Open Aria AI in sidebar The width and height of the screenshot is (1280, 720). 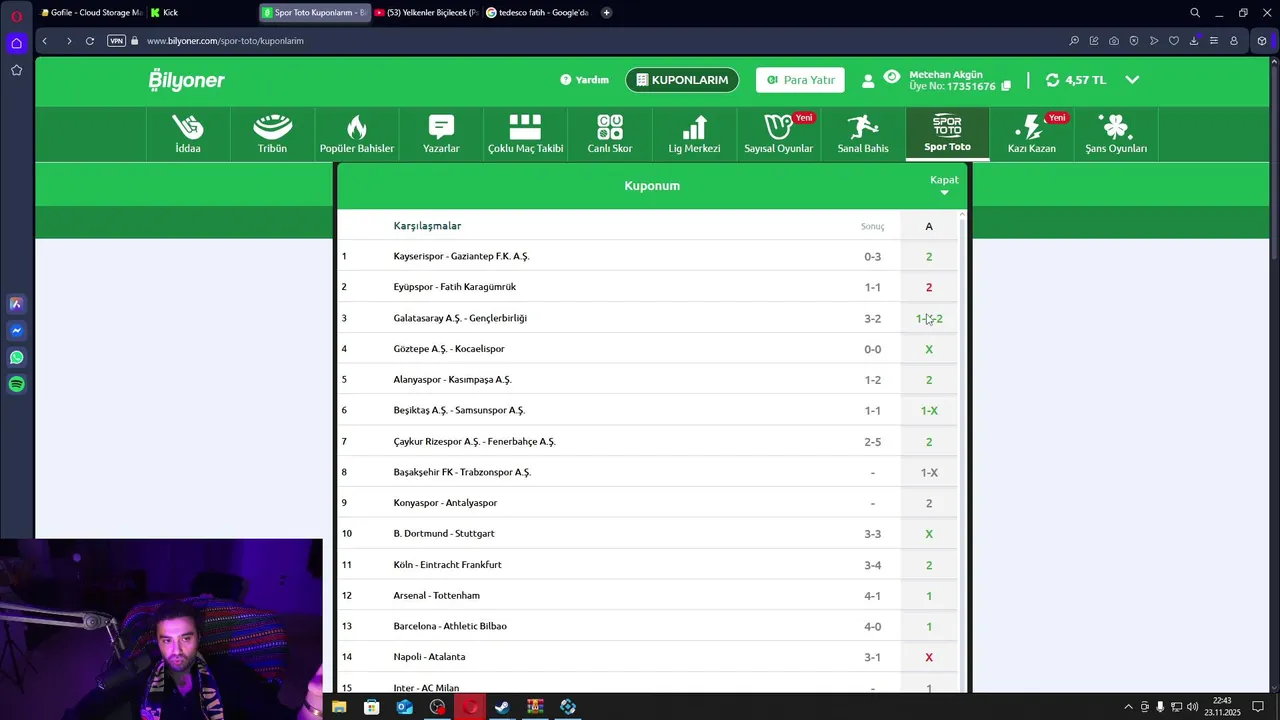click(16, 304)
